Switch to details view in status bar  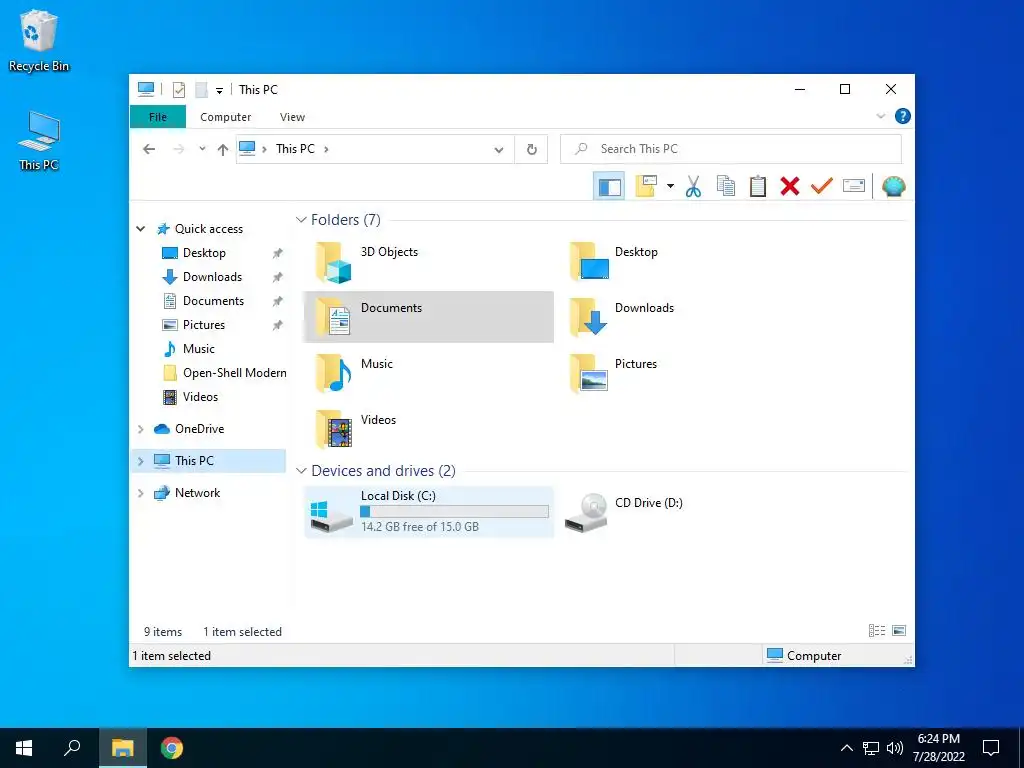pyautogui.click(x=876, y=631)
